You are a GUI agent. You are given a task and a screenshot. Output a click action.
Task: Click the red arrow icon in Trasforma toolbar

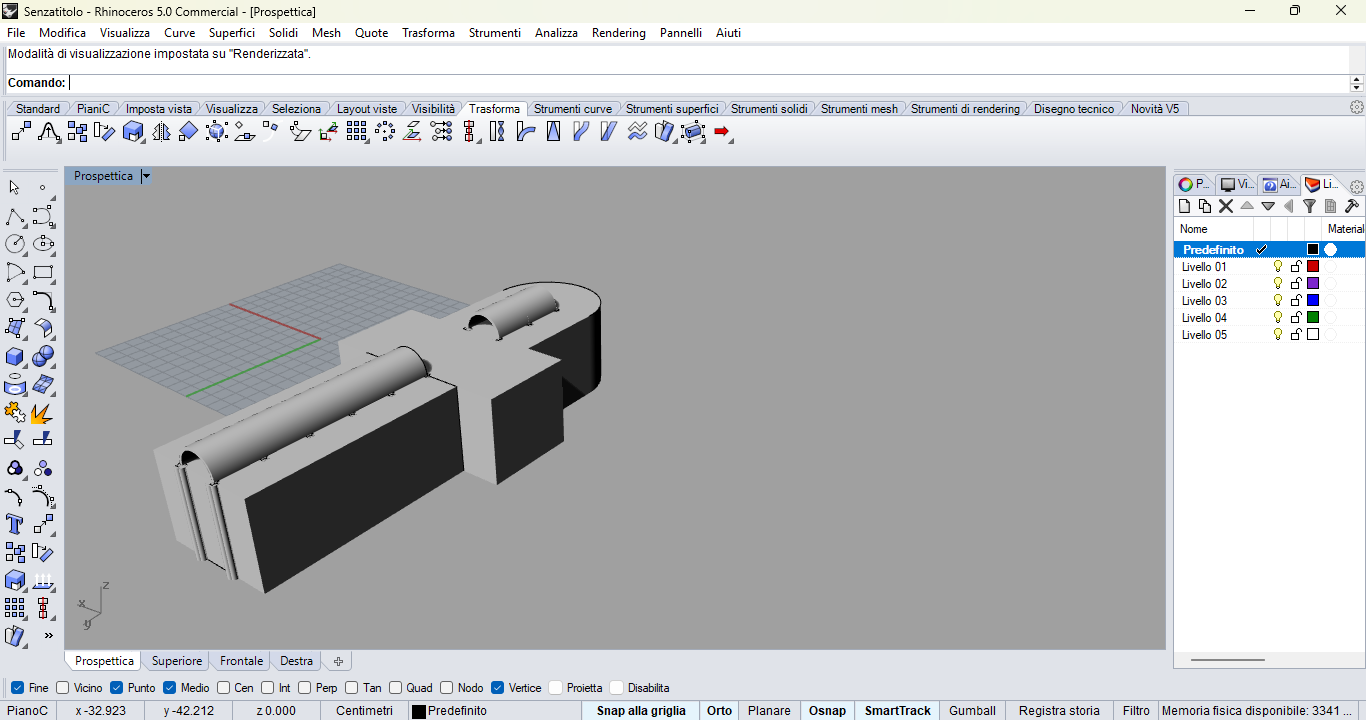coord(722,131)
